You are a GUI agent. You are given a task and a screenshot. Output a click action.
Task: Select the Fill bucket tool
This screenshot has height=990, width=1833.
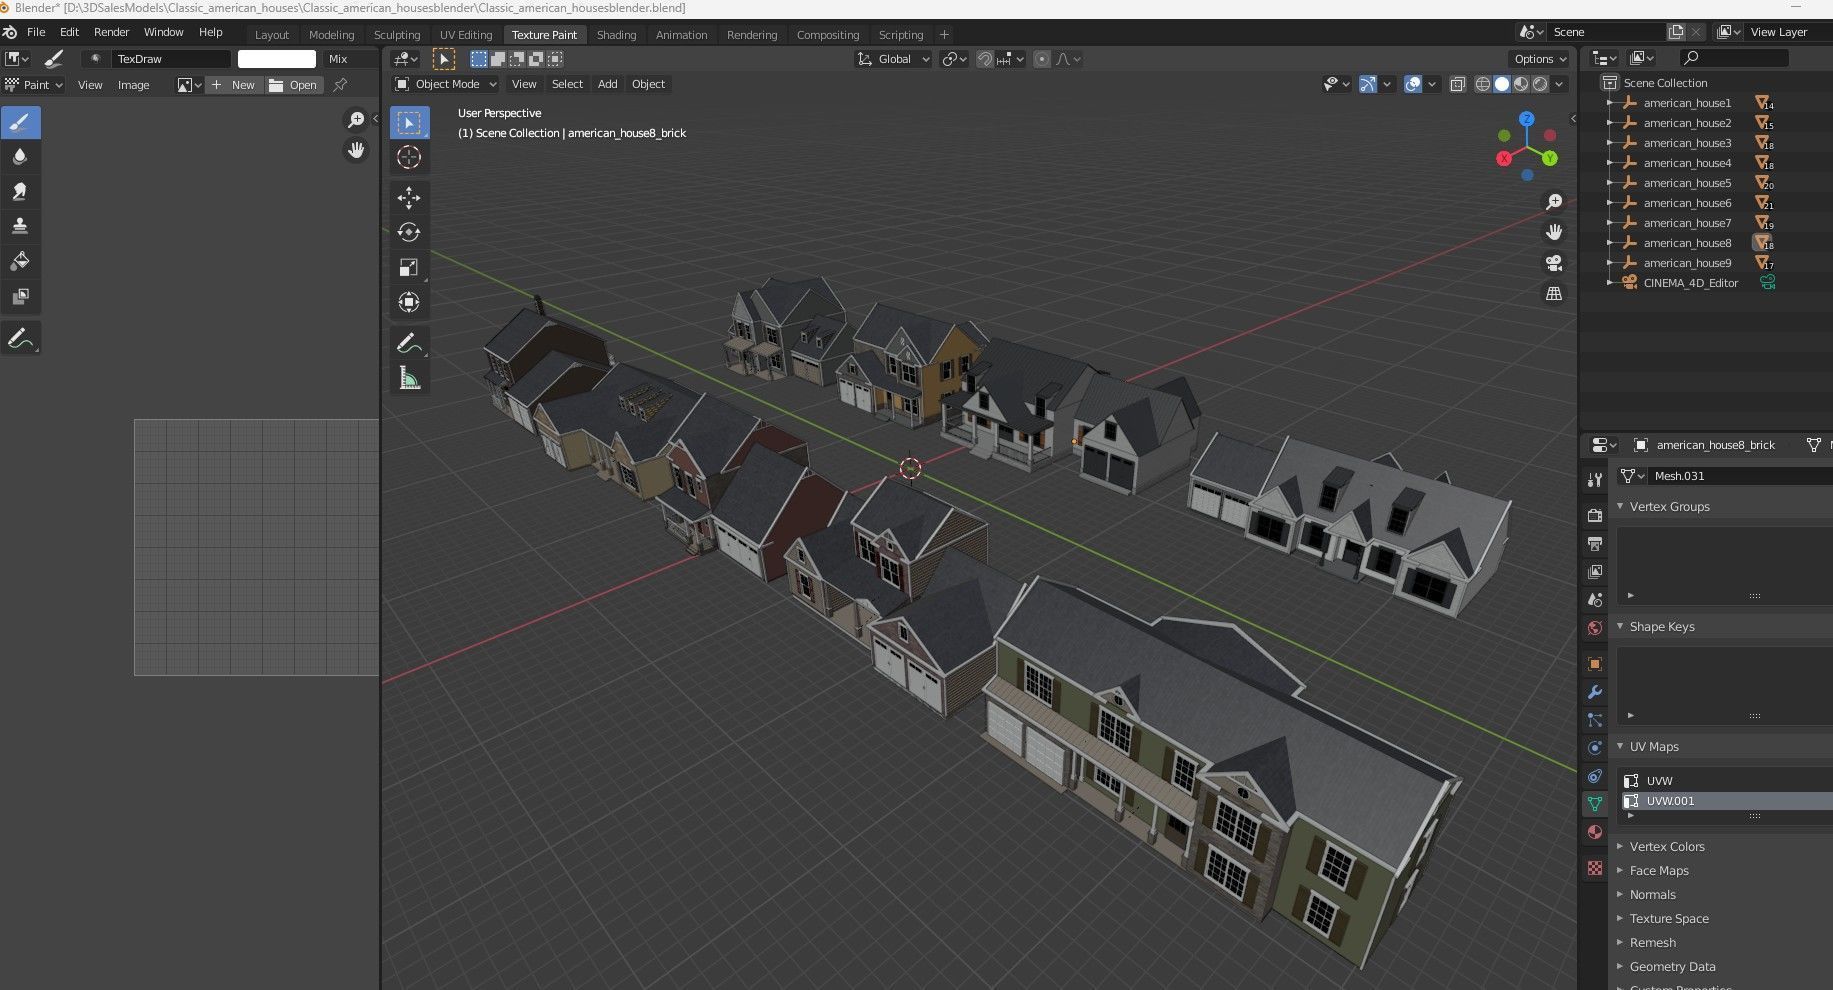20,262
